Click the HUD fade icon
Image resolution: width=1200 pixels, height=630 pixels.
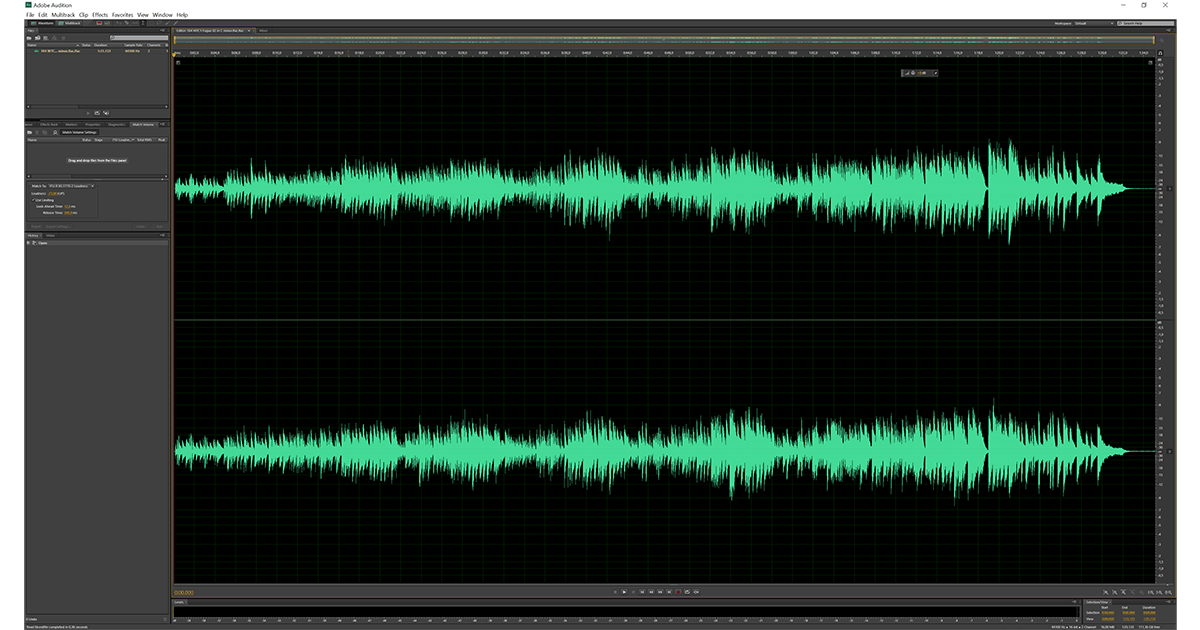click(907, 73)
